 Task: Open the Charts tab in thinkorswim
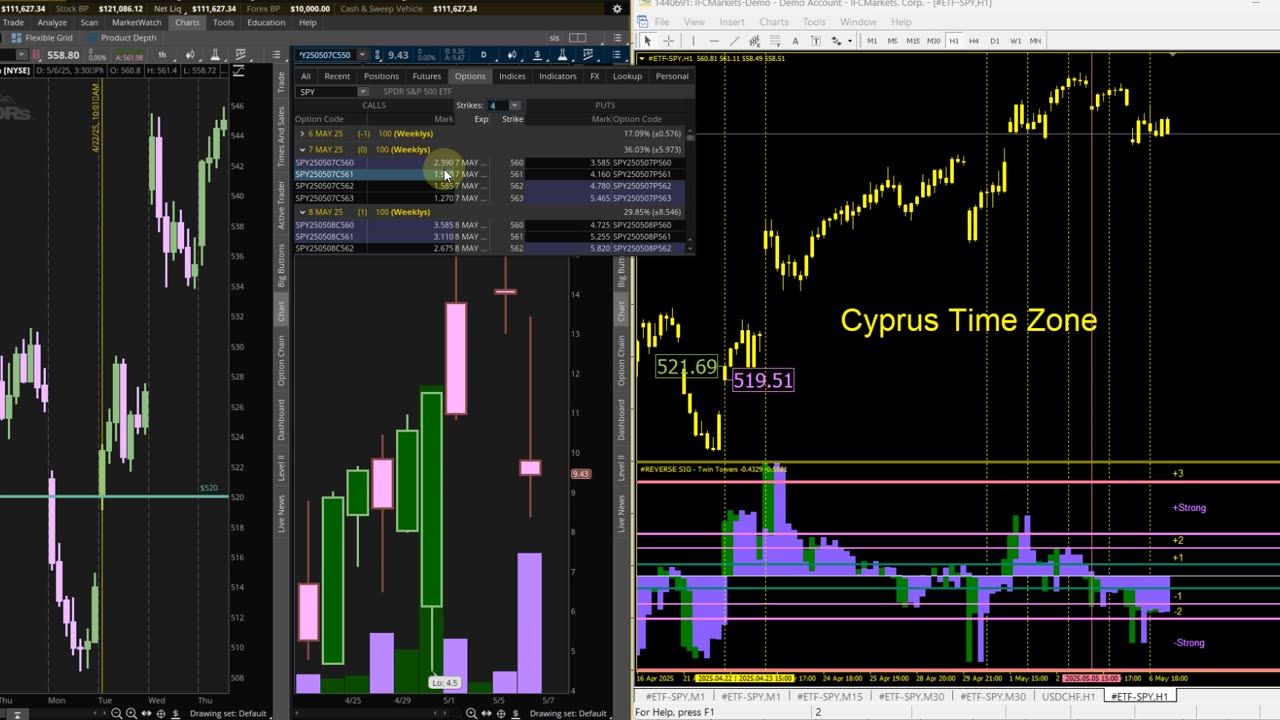[187, 22]
